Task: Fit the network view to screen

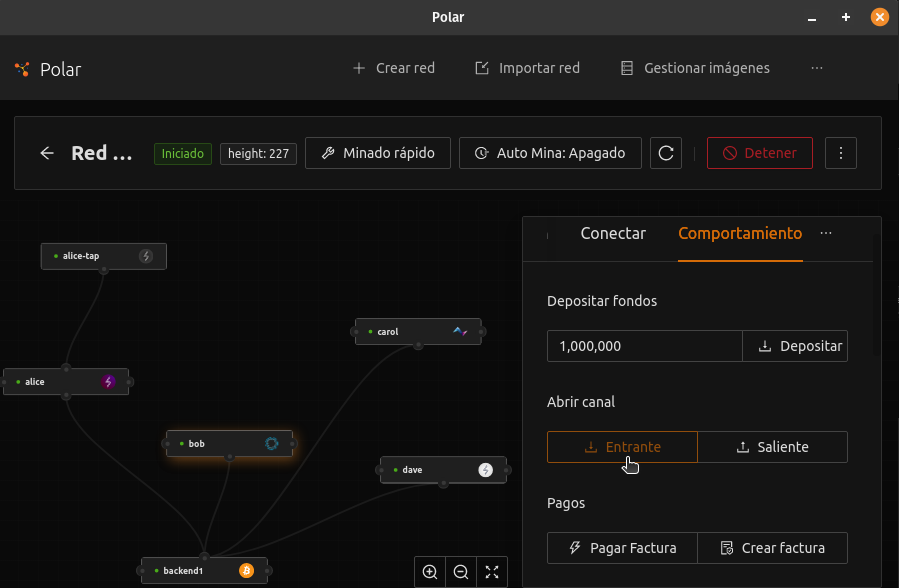Action: pos(492,572)
